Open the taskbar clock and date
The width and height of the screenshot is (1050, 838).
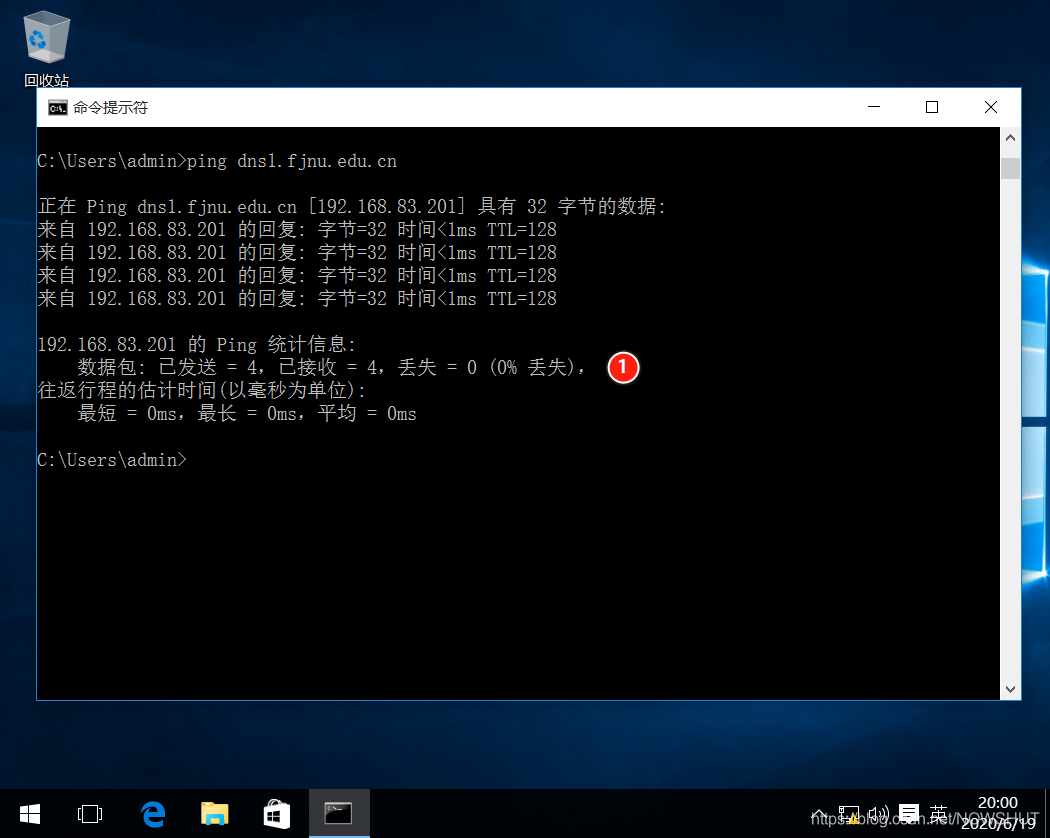[x=996, y=813]
